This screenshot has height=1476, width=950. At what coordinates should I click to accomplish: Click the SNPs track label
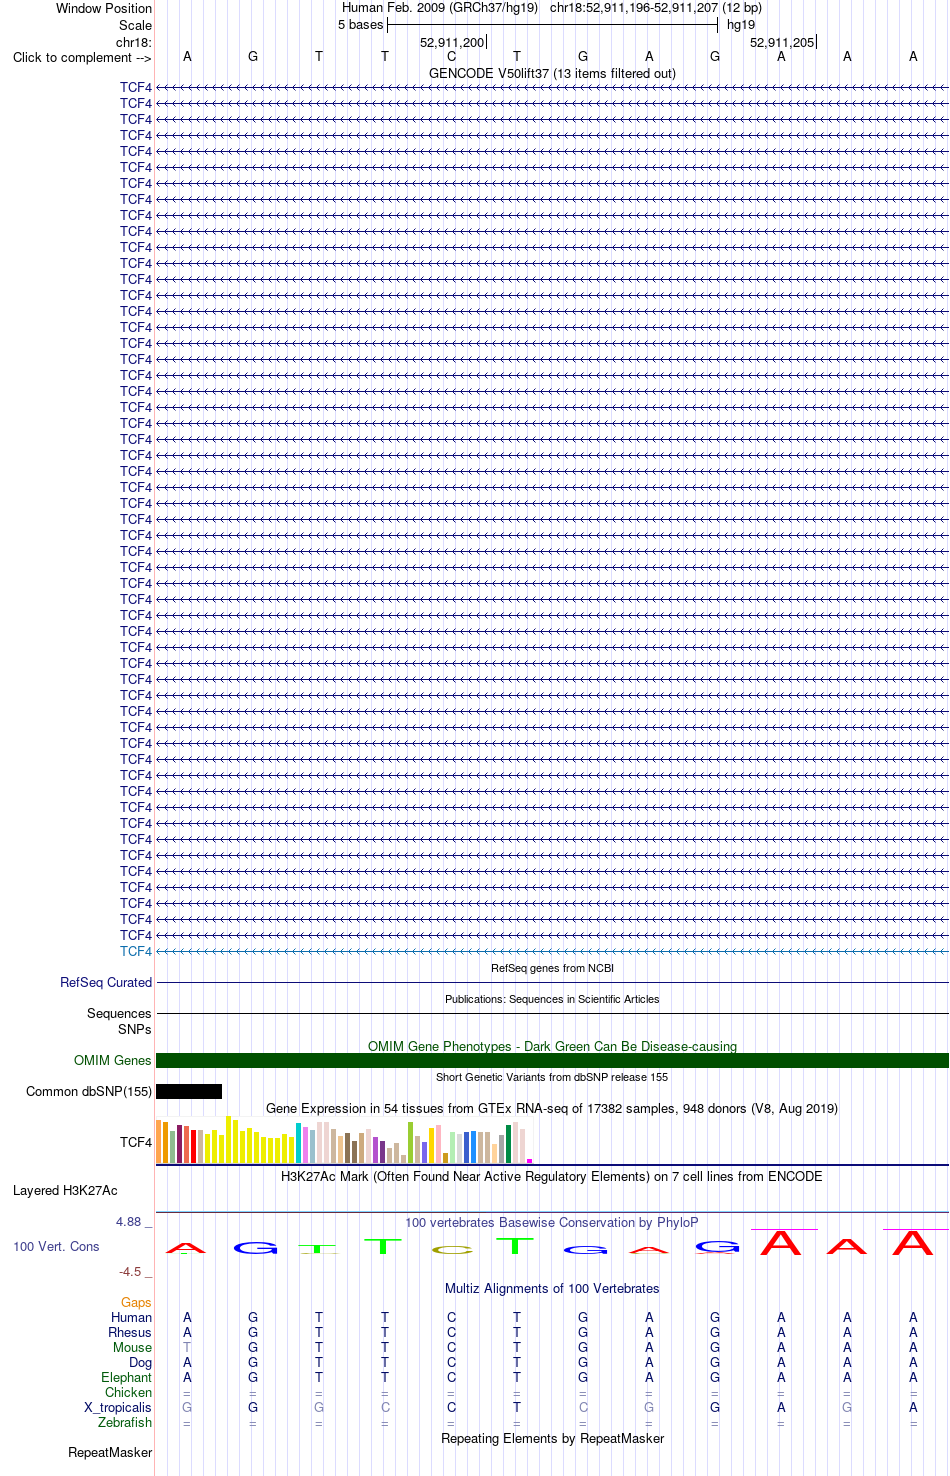tap(135, 1029)
